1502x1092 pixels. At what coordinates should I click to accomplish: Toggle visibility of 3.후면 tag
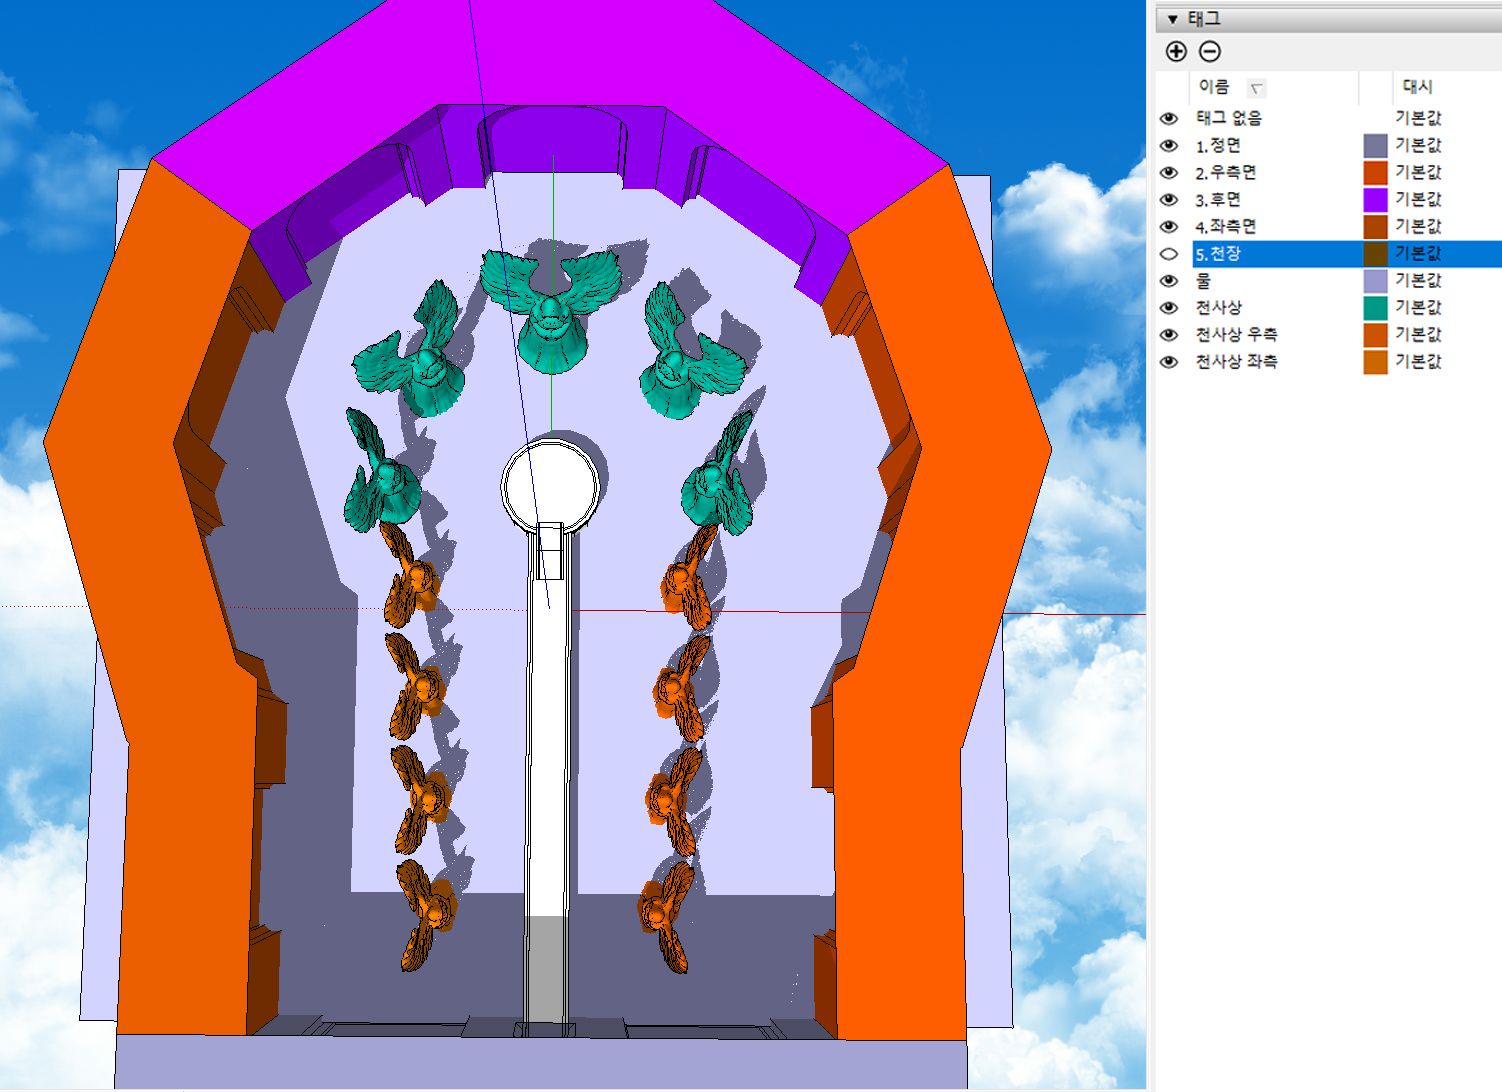(x=1168, y=200)
